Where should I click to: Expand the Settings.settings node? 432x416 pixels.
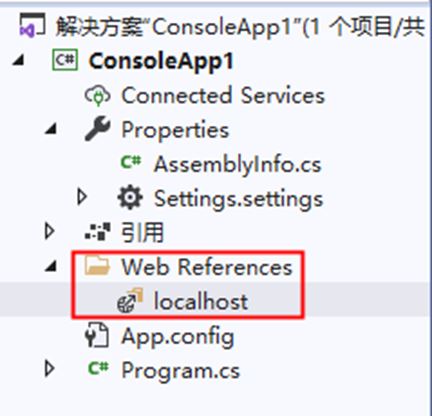(x=82, y=197)
